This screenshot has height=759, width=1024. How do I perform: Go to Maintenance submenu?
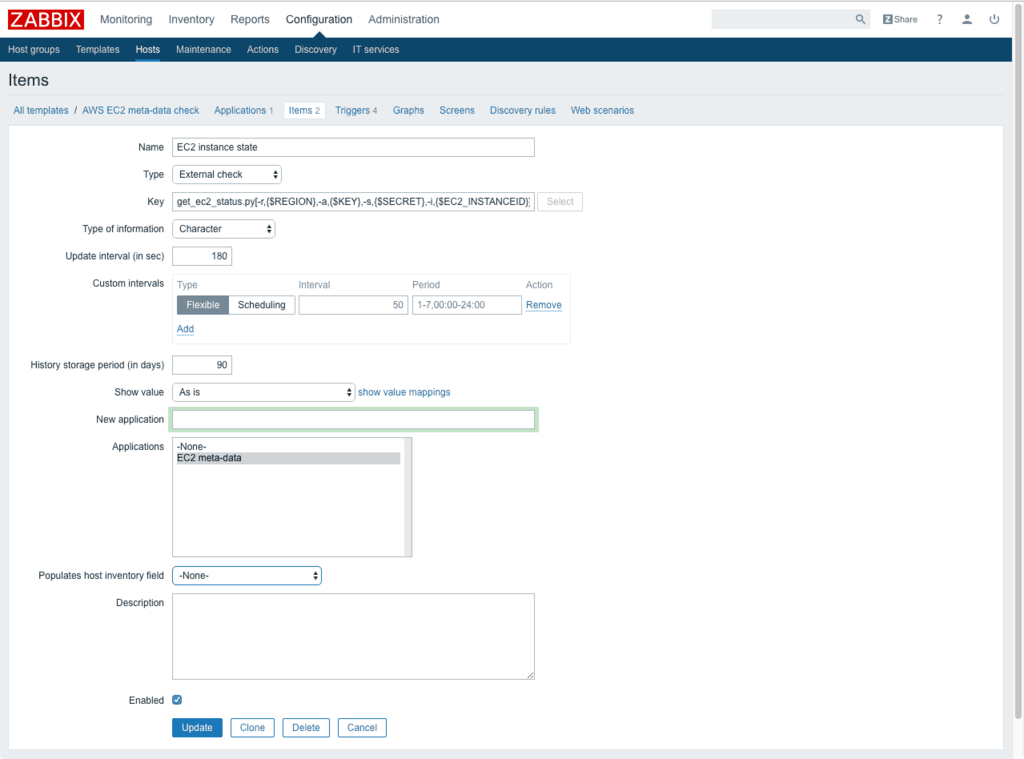(203, 50)
